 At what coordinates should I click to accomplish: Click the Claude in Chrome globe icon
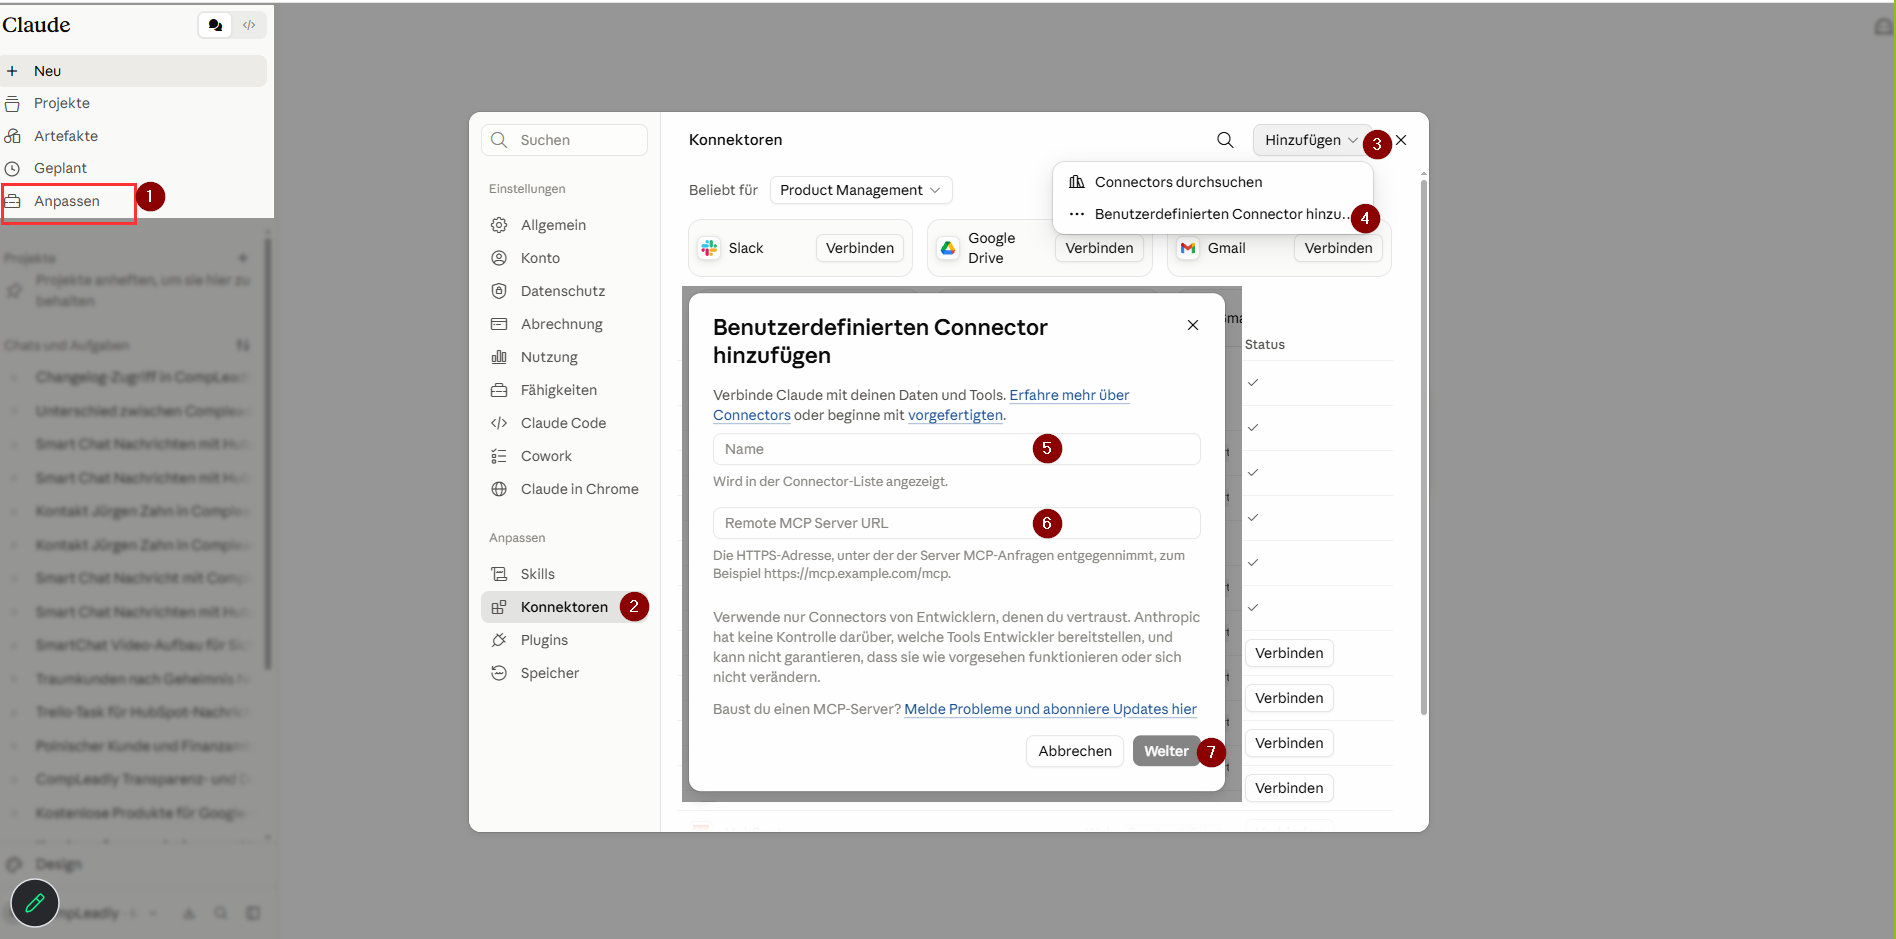coord(499,489)
